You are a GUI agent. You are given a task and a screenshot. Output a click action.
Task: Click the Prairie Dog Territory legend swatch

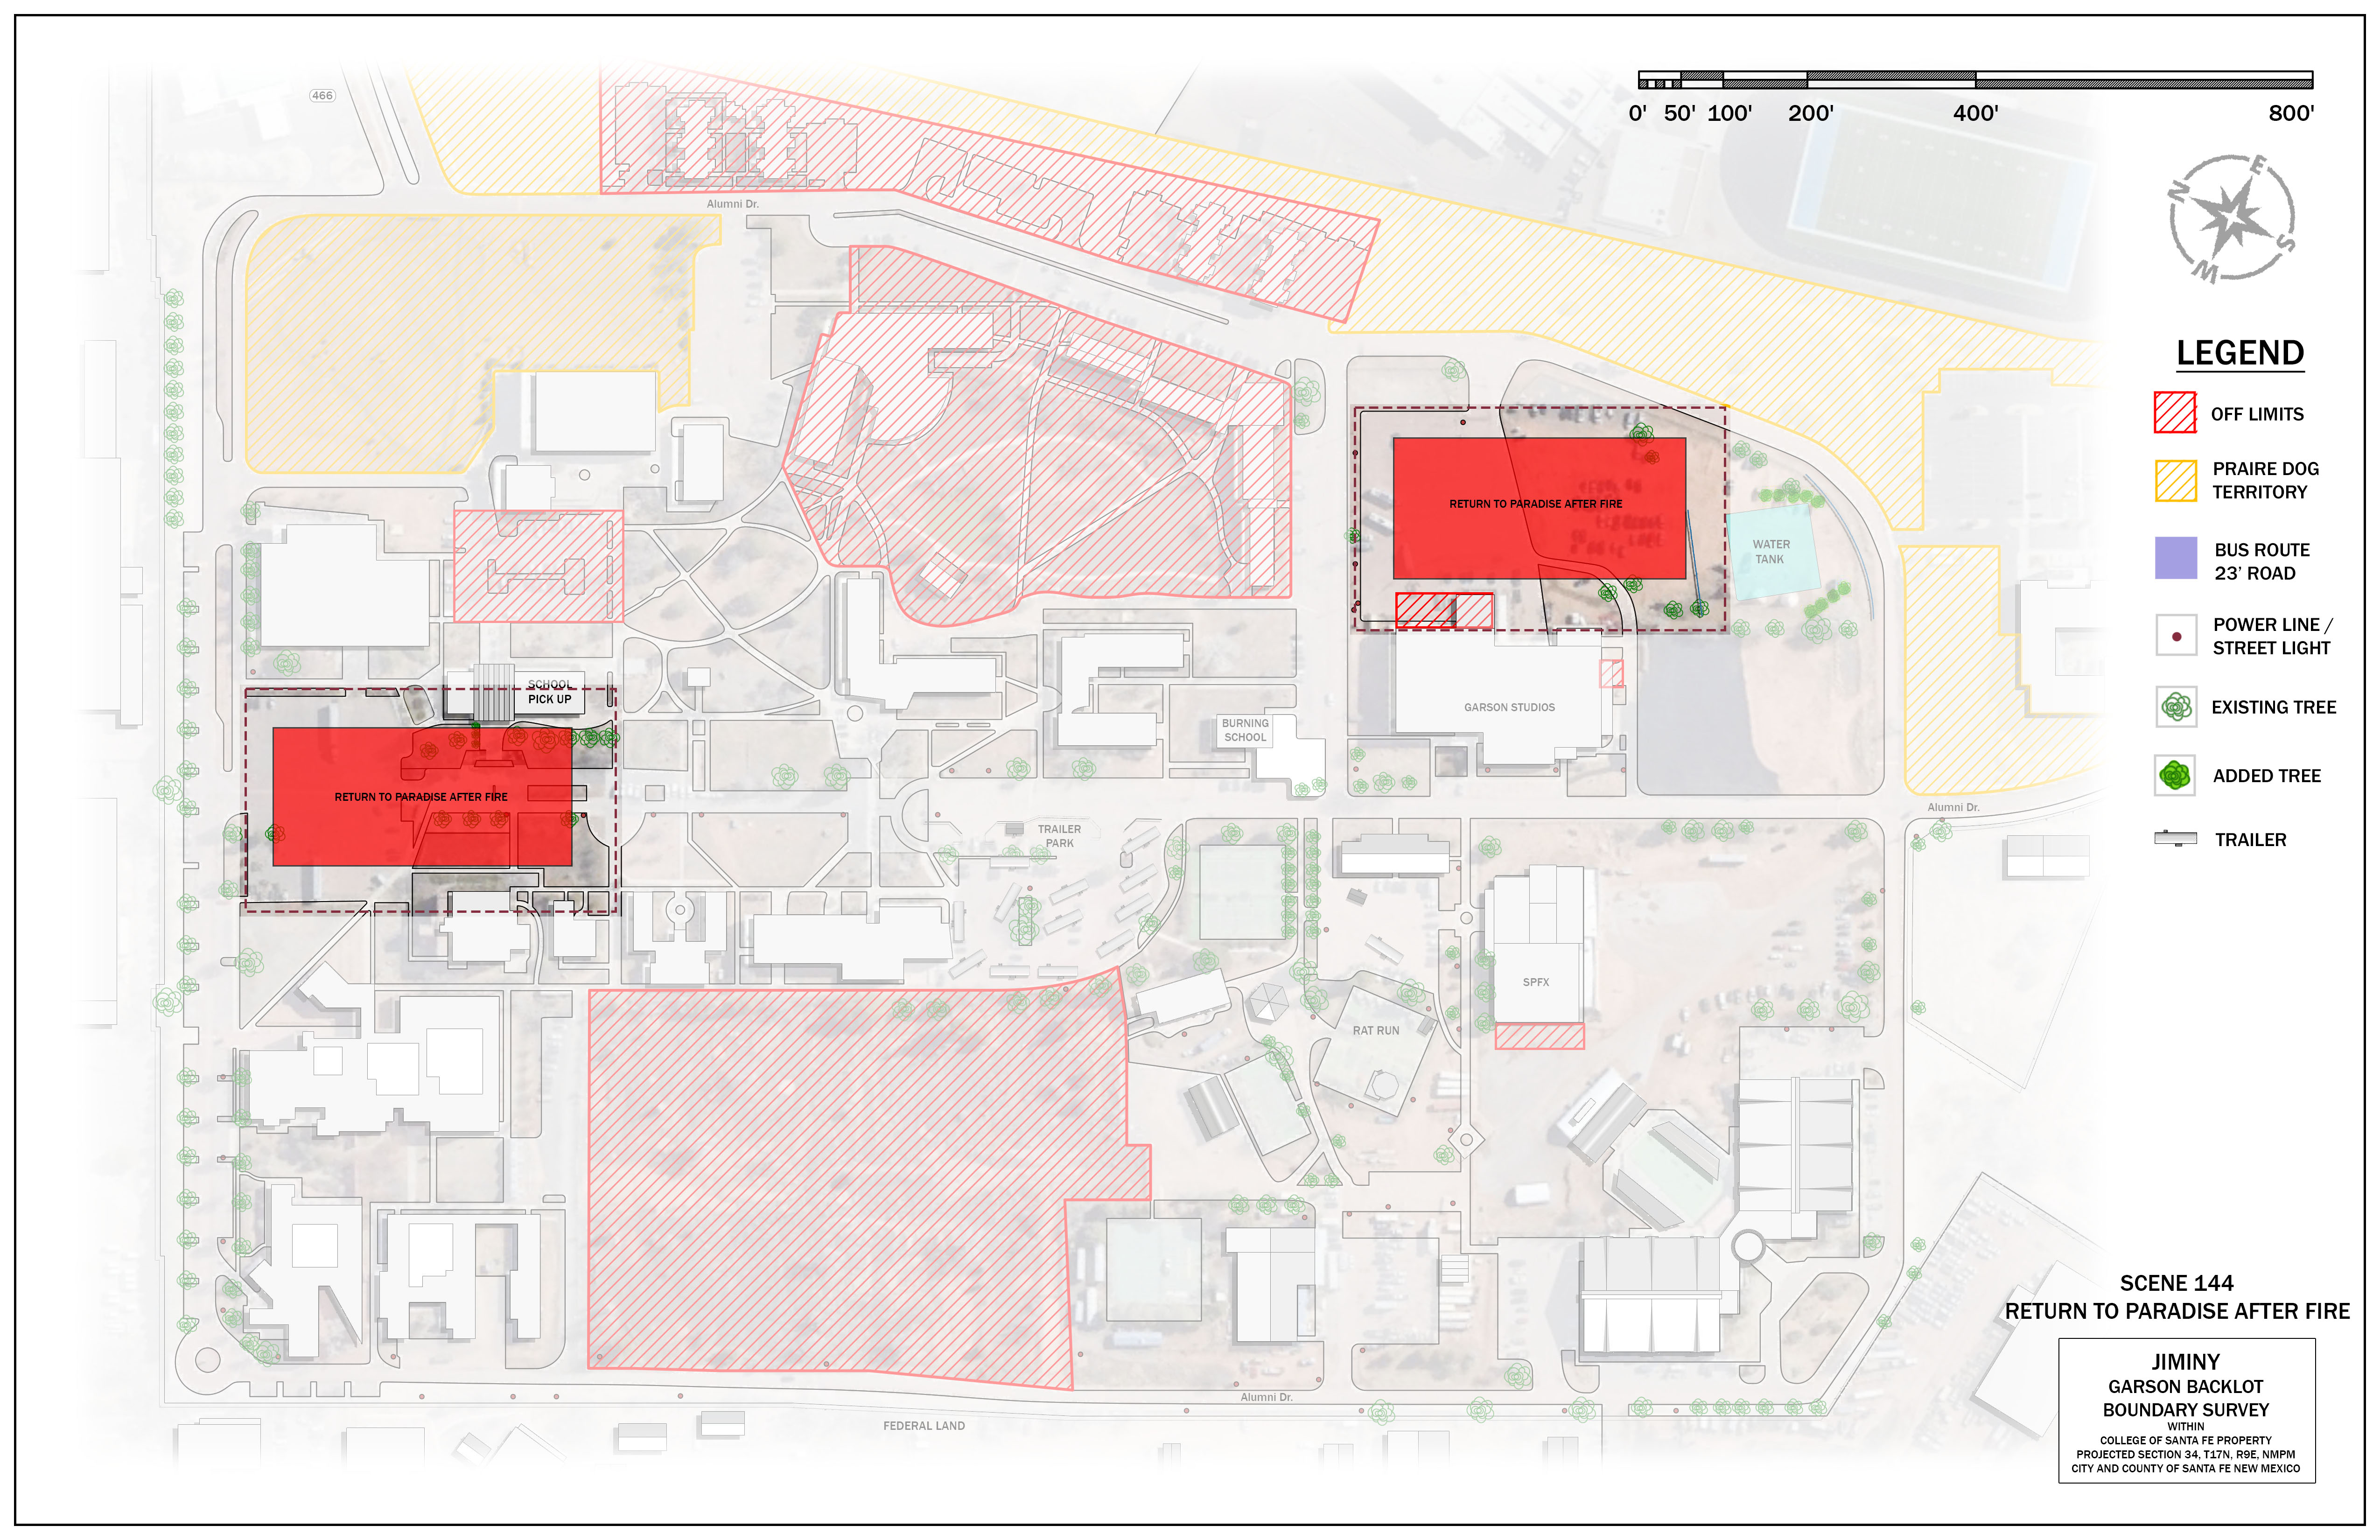[x=2175, y=480]
